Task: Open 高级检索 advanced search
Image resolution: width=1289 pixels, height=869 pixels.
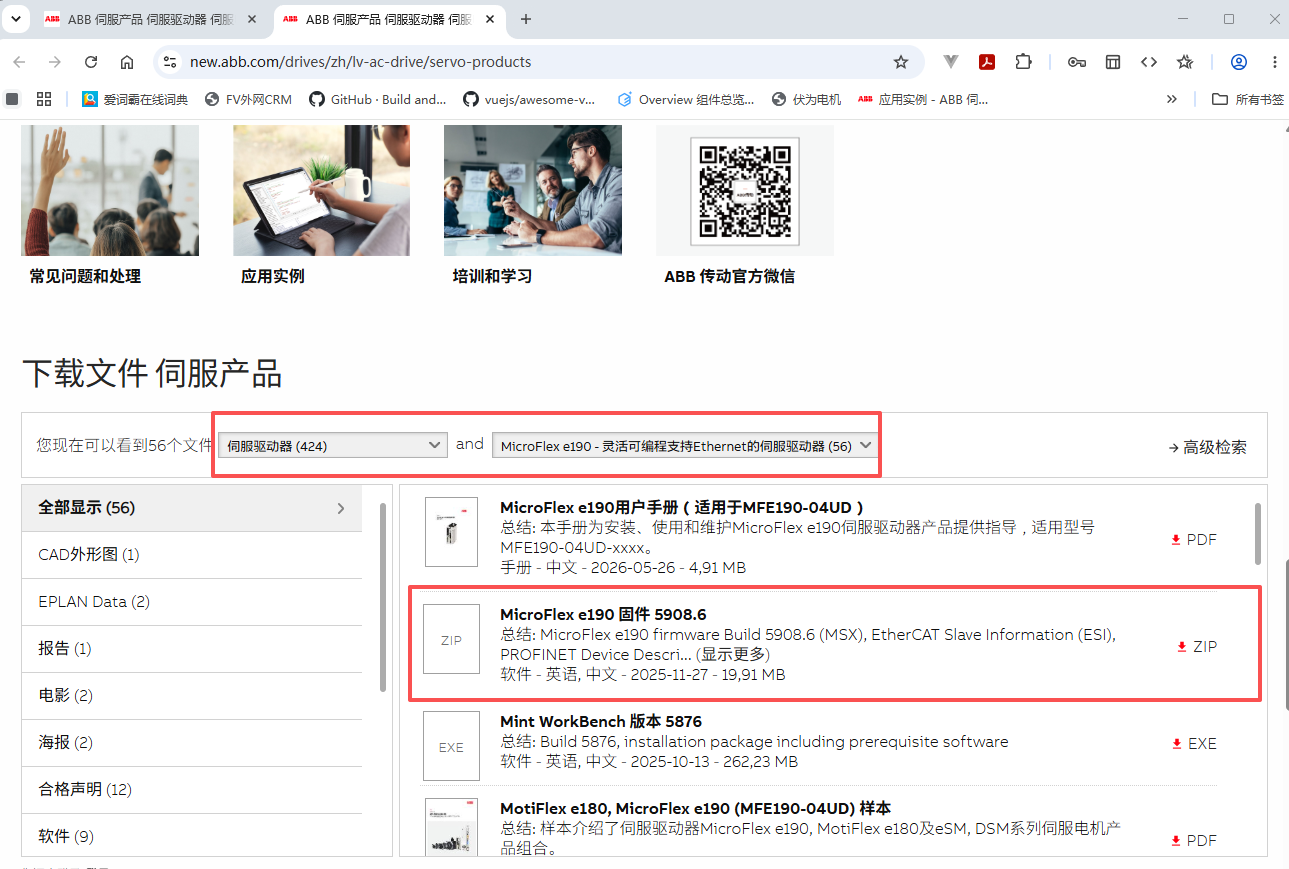Action: pyautogui.click(x=1207, y=447)
